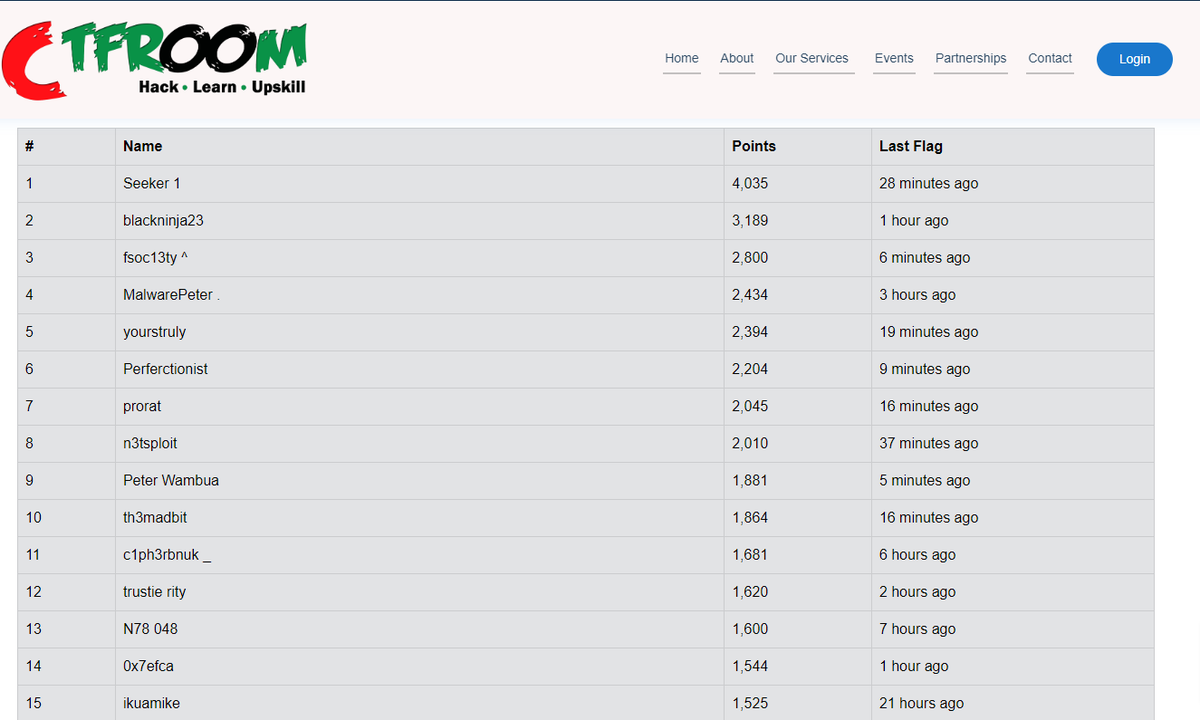Click fsoc13ty's '6 minutes ago' cell
This screenshot has height=720, width=1200.
pyautogui.click(x=1012, y=258)
